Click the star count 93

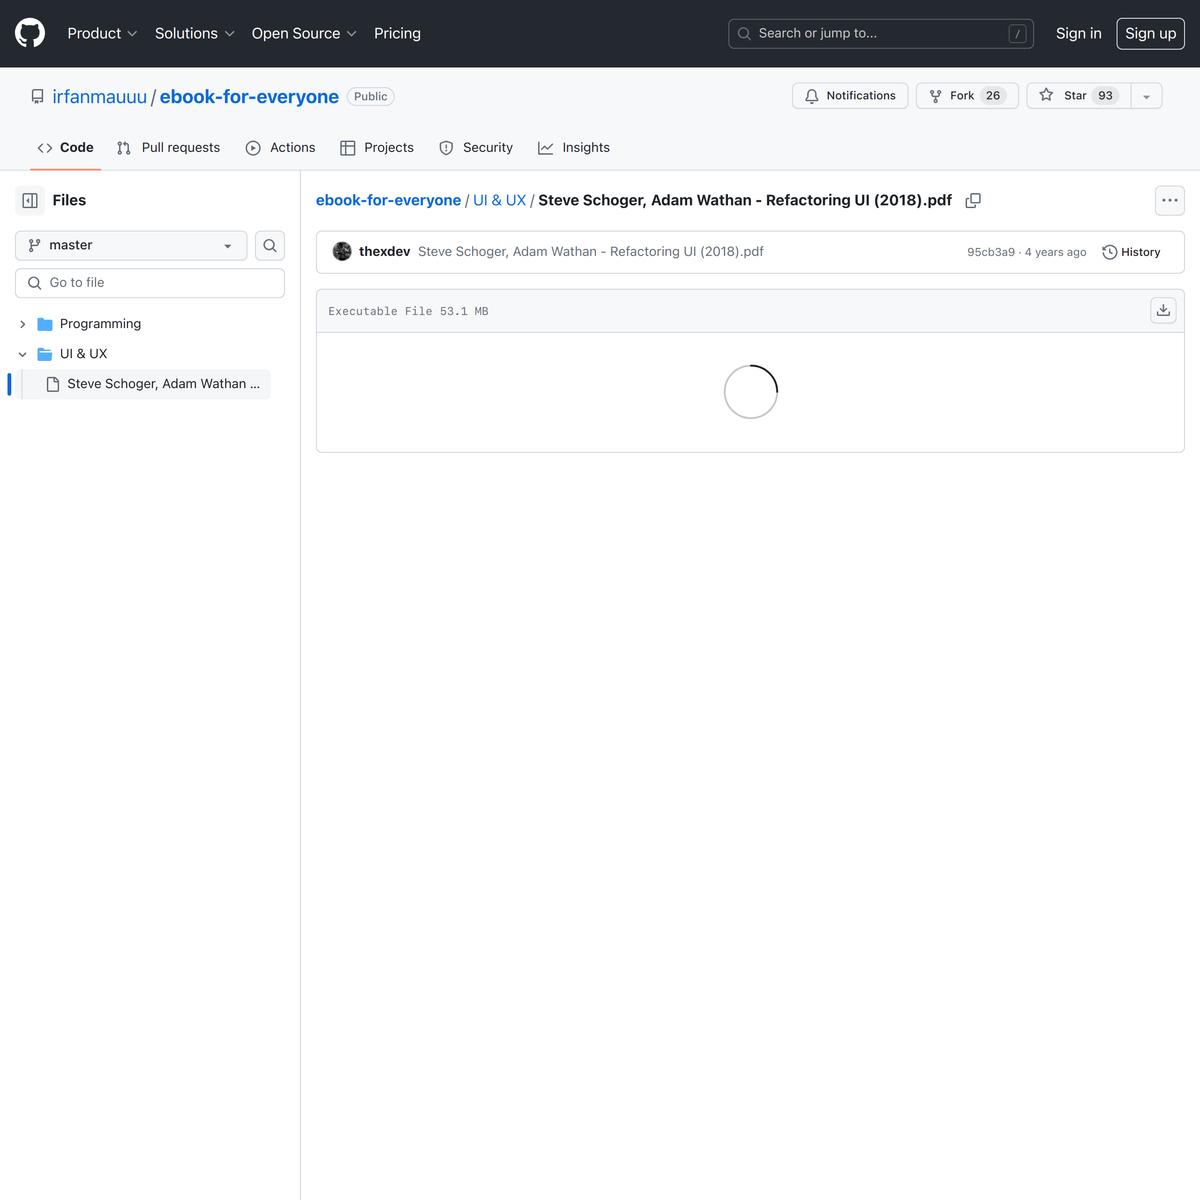(x=1105, y=96)
